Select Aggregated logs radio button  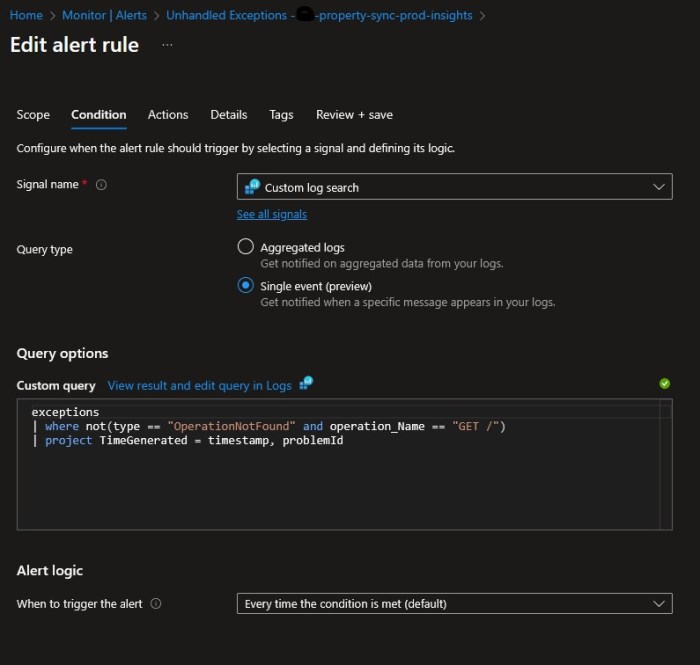[x=246, y=246]
